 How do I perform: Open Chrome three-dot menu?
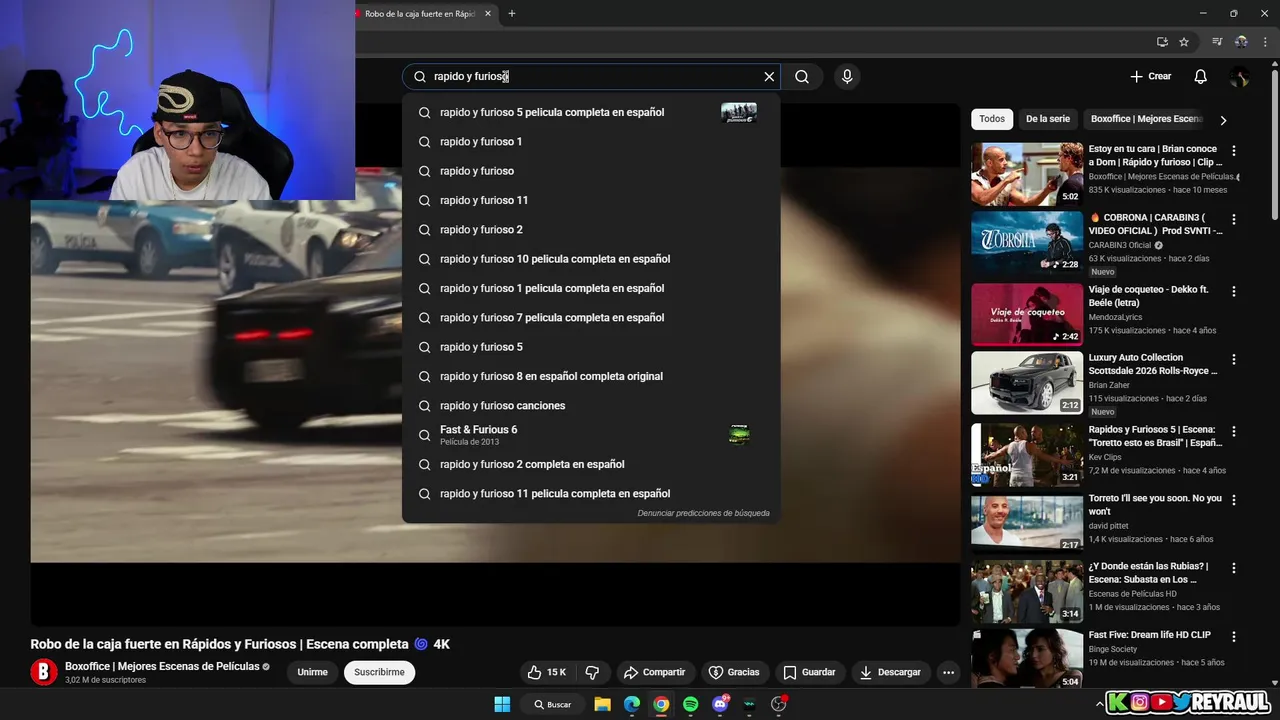click(1264, 42)
